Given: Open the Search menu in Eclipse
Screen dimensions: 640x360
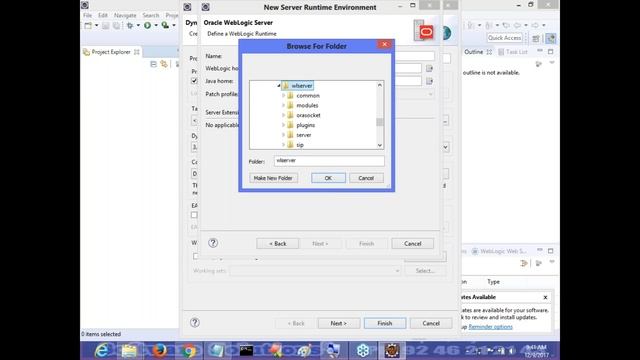Looking at the screenshot, I should [151, 15].
